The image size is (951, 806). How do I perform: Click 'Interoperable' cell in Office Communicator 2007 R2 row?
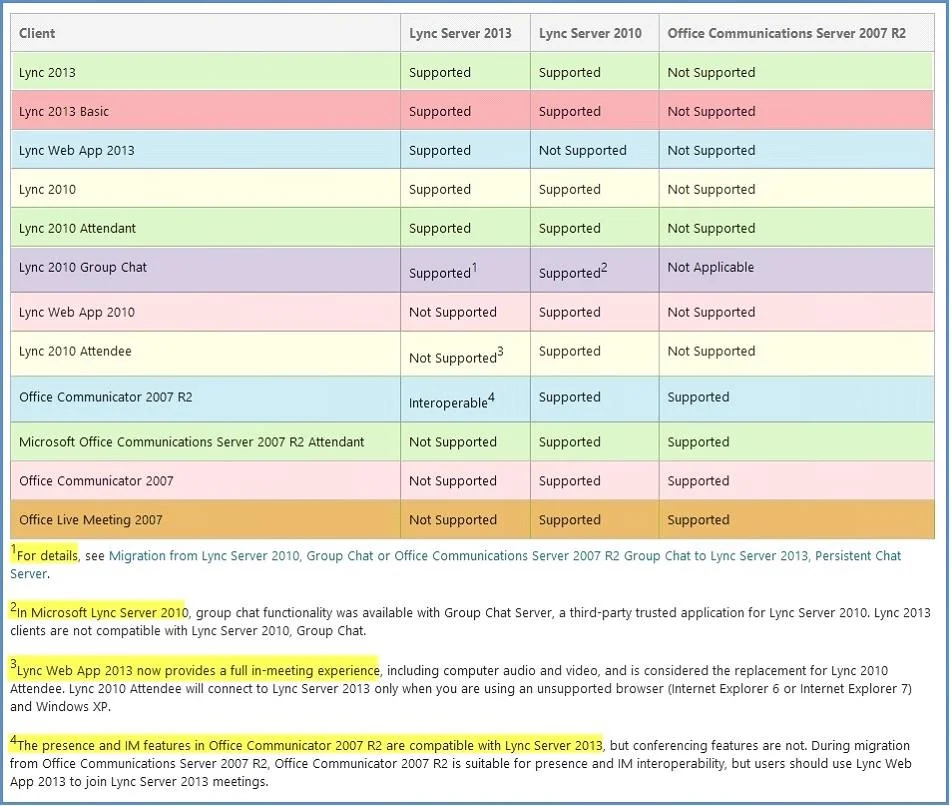click(x=465, y=399)
